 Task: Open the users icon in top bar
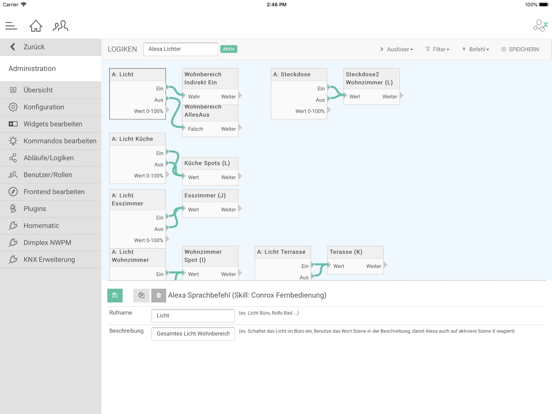tap(61, 26)
